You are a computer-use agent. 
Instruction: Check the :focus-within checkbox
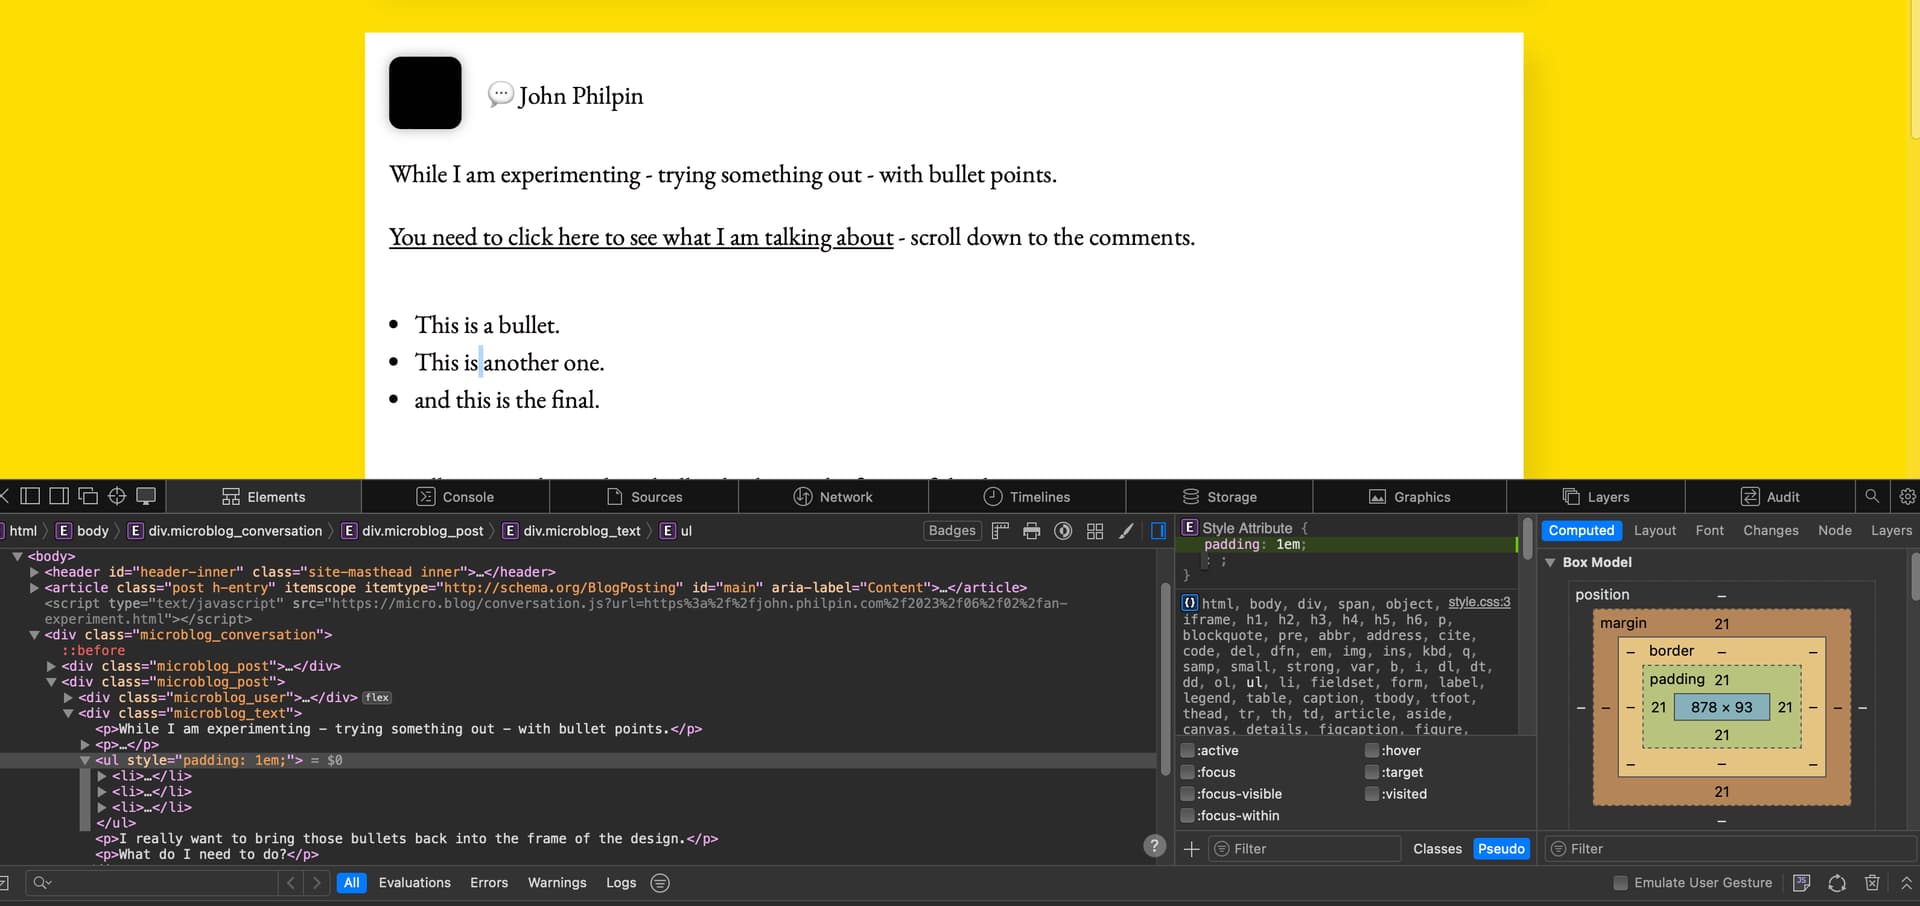click(x=1188, y=816)
